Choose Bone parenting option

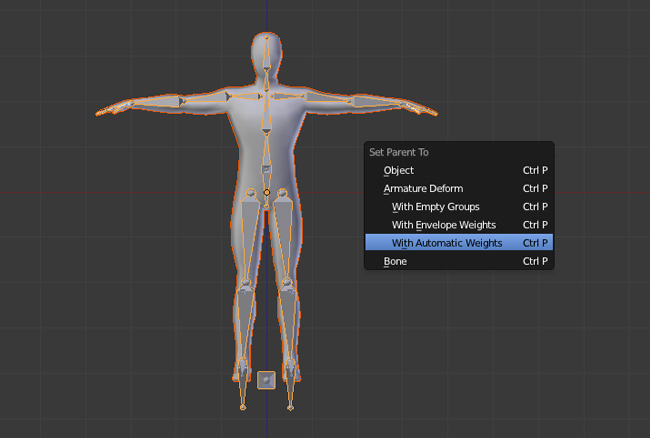[x=459, y=261]
